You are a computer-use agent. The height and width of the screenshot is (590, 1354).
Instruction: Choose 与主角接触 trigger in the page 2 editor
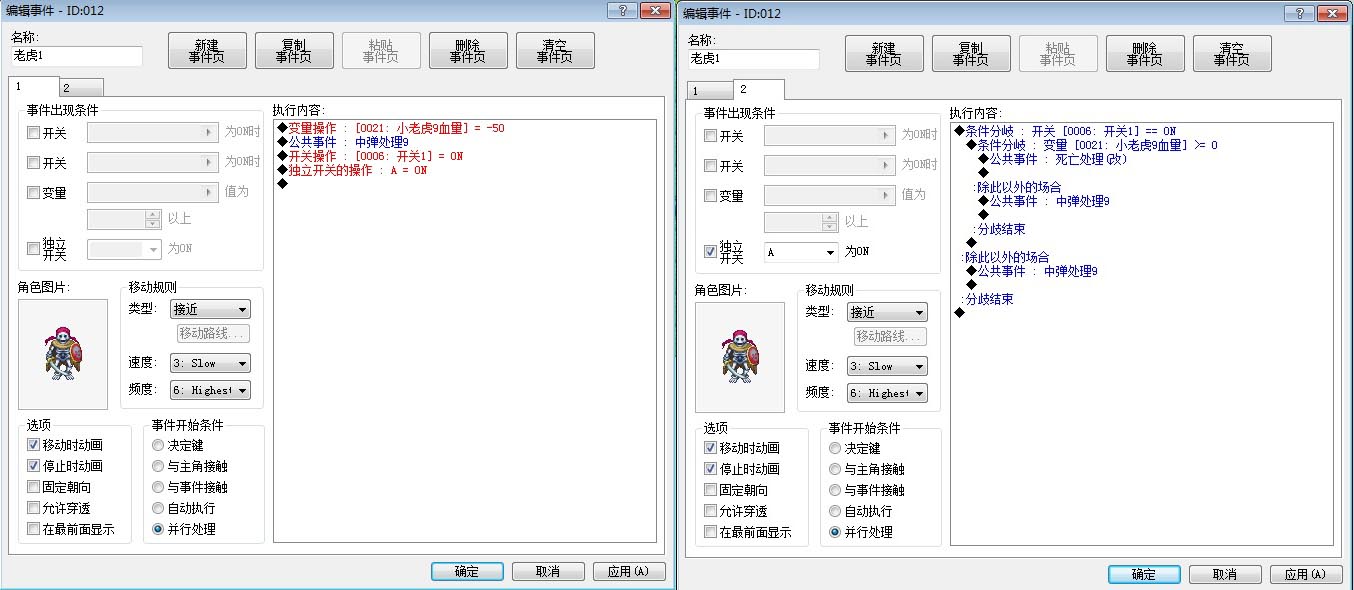(835, 469)
